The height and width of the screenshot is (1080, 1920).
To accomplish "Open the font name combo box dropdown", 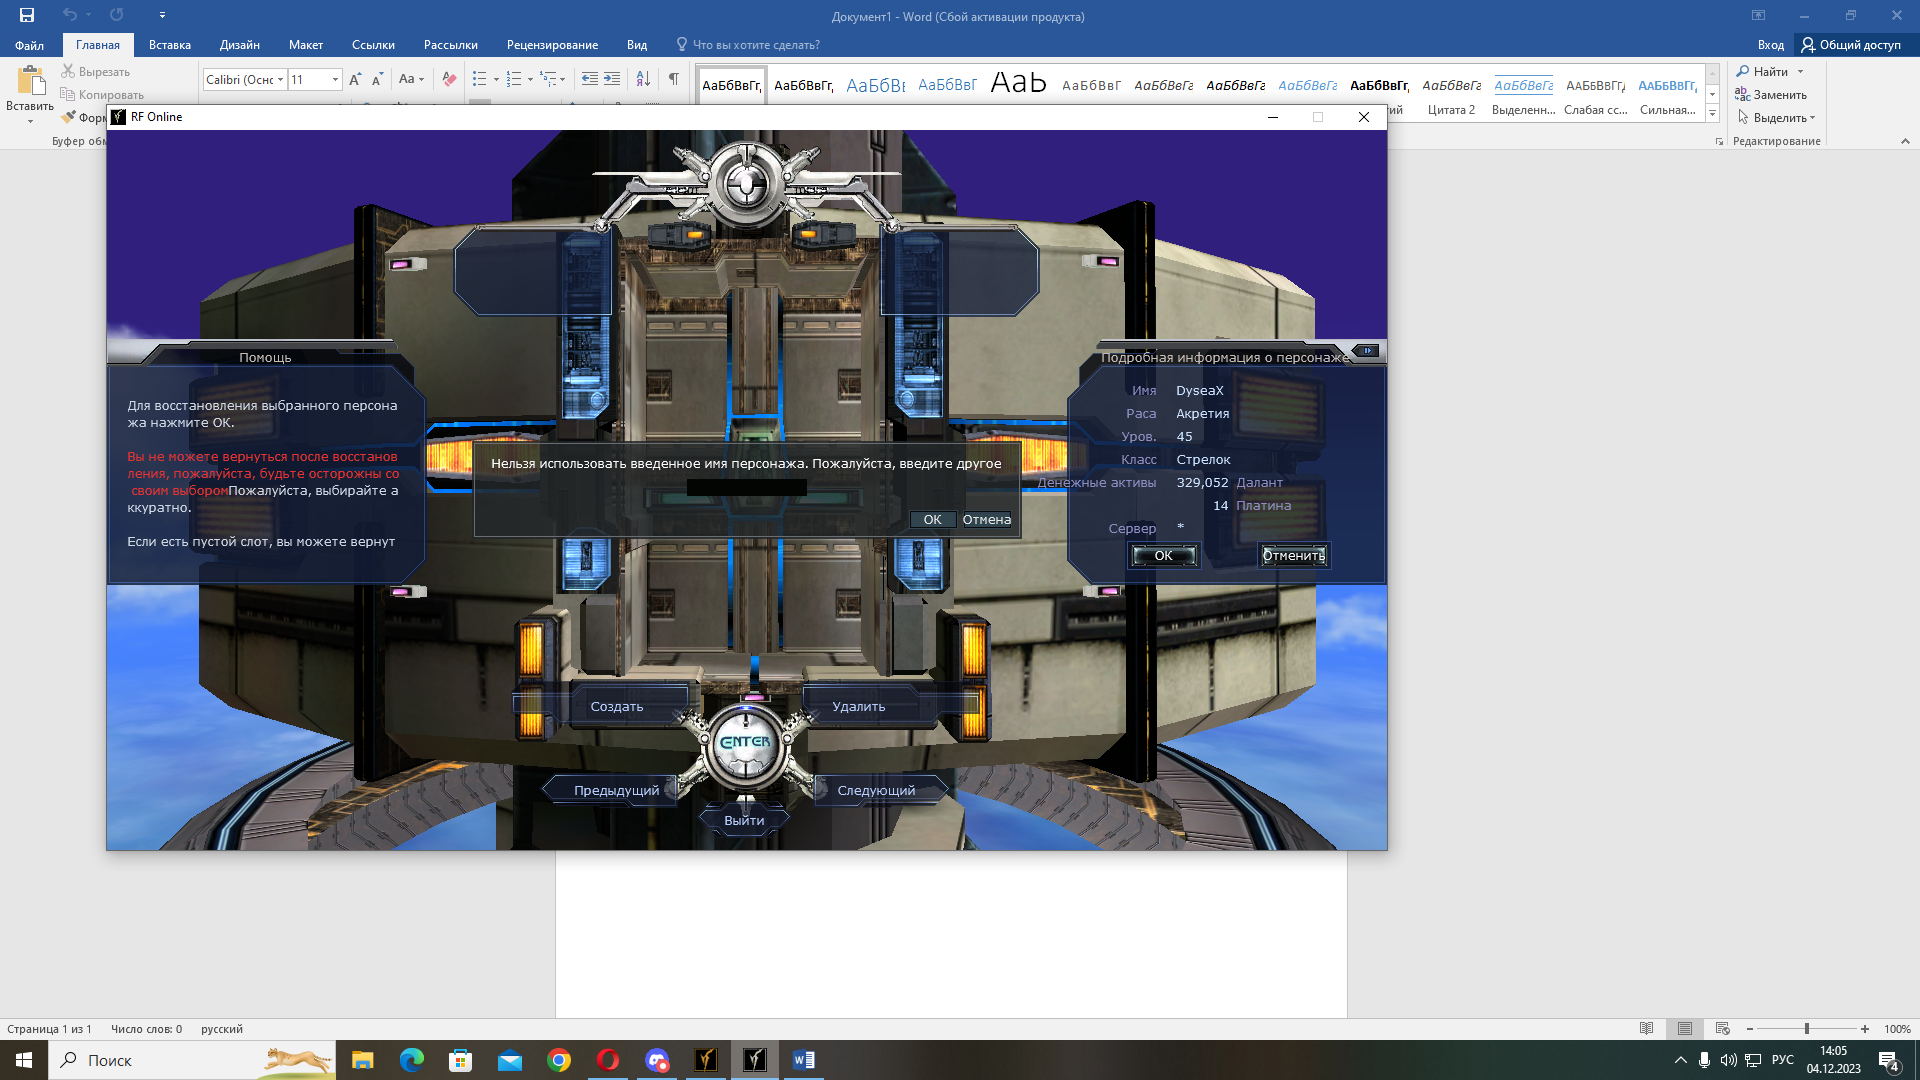I will tap(281, 79).
